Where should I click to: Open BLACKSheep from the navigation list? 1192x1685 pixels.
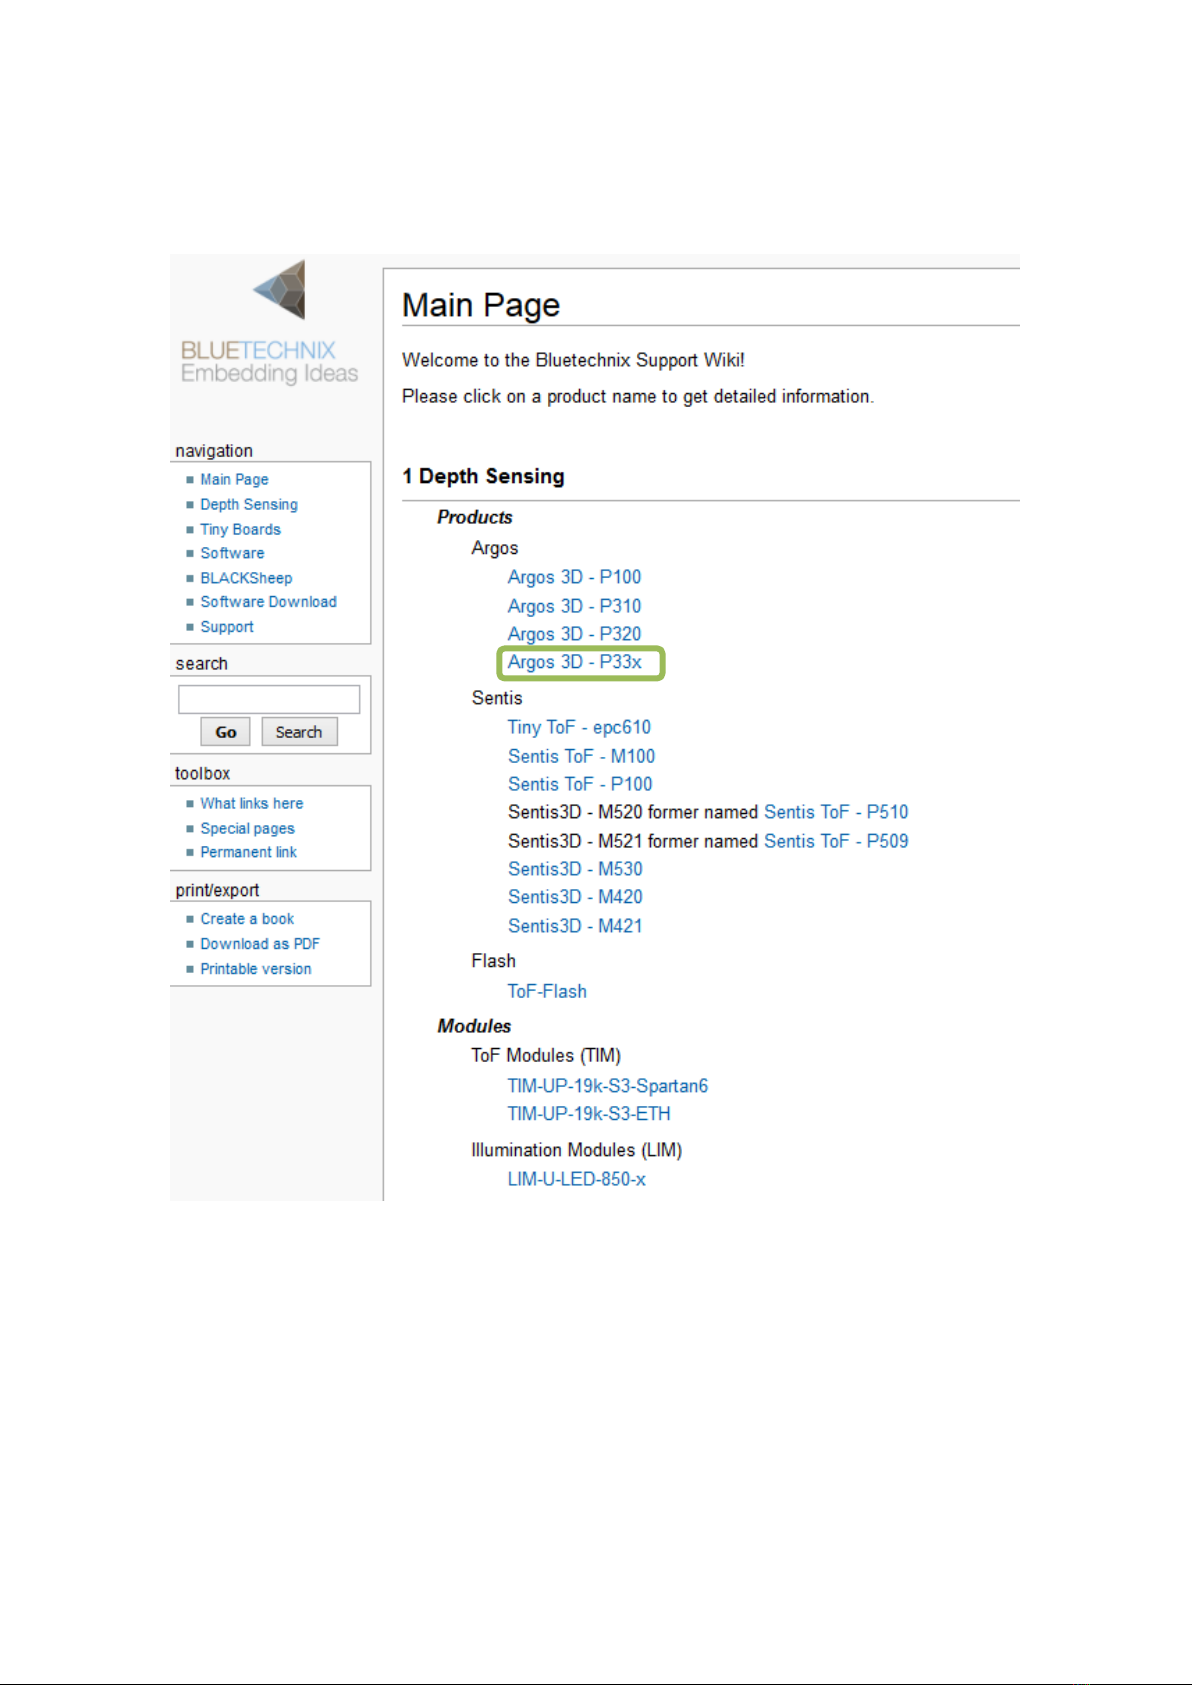tap(246, 578)
